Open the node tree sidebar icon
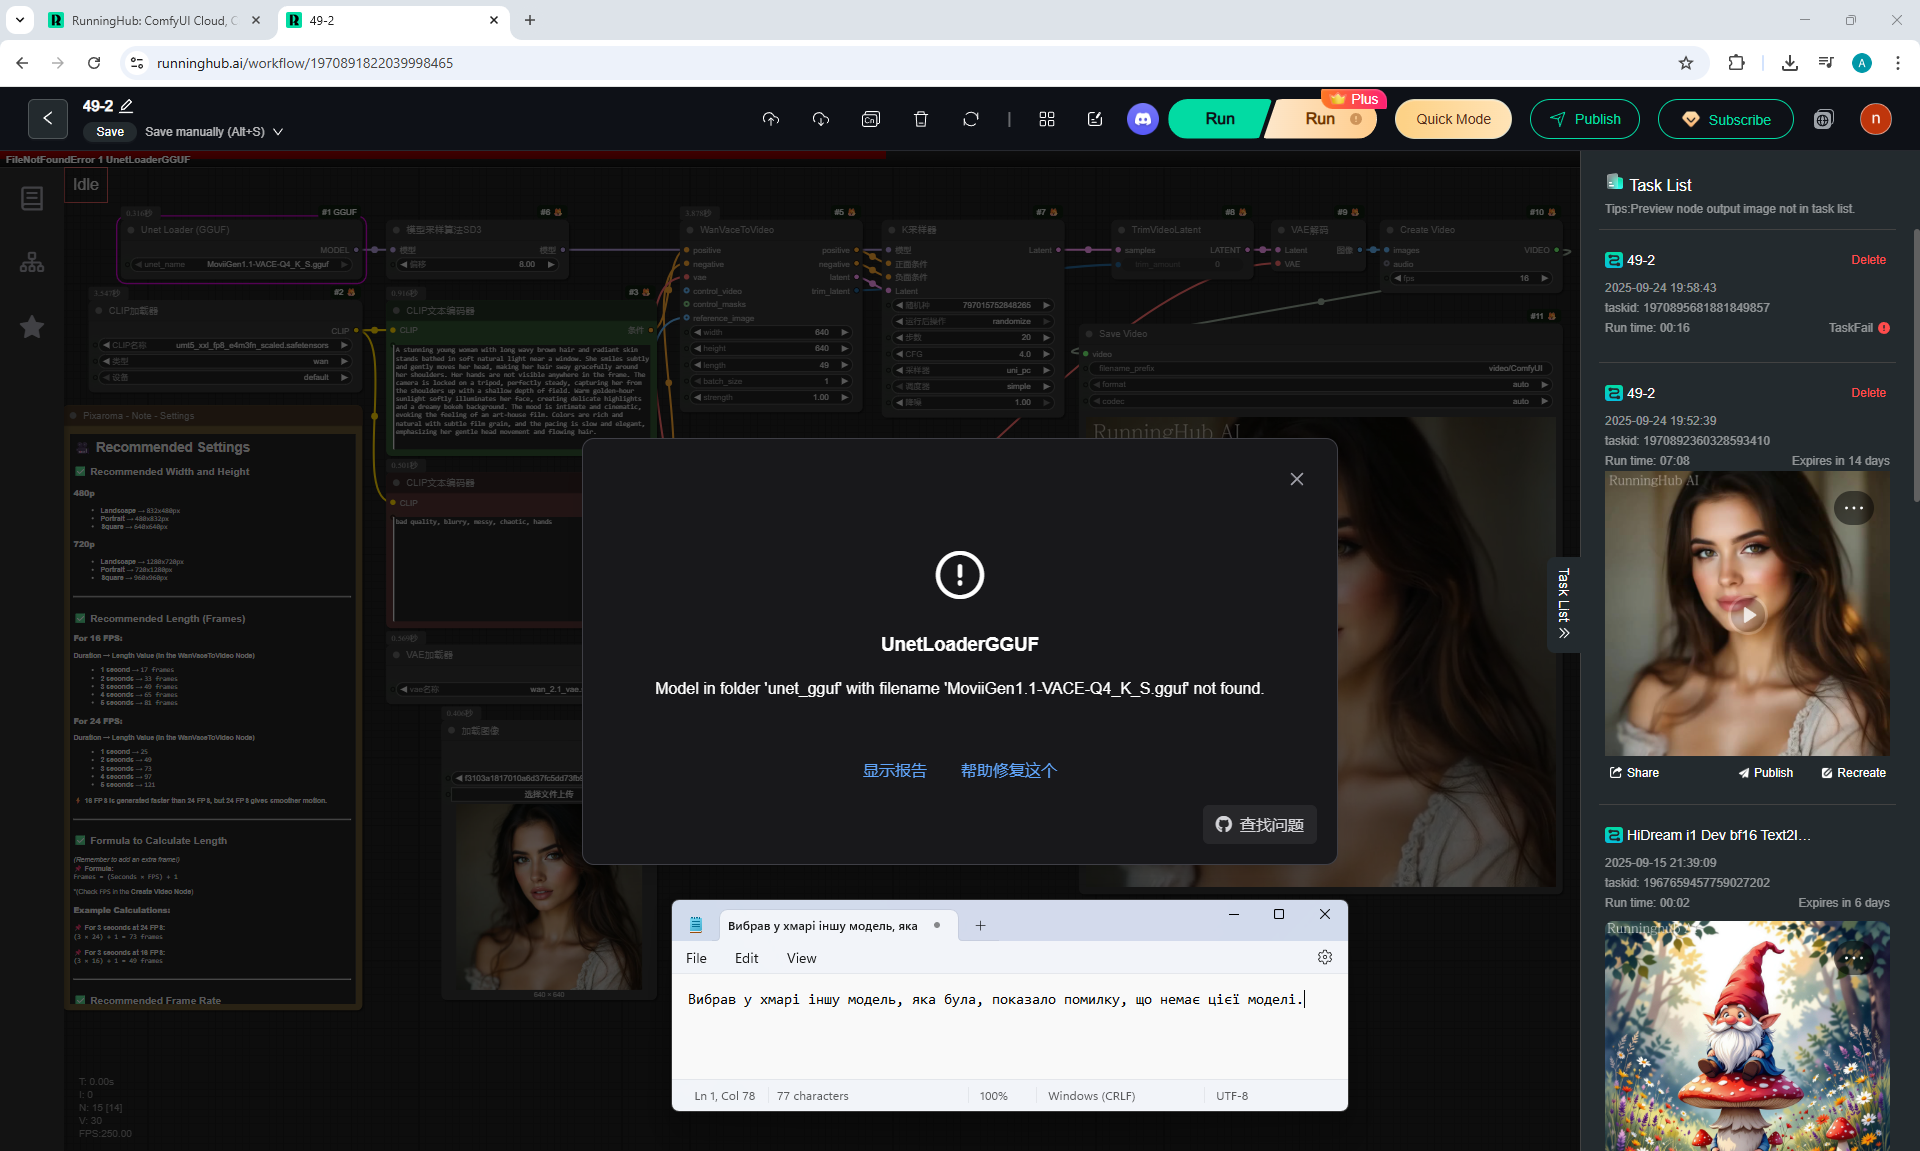This screenshot has width=1920, height=1151. (32, 262)
